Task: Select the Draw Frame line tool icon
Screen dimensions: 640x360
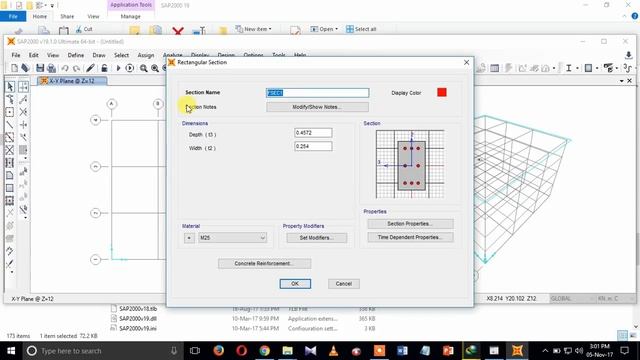Action: click(x=10, y=125)
